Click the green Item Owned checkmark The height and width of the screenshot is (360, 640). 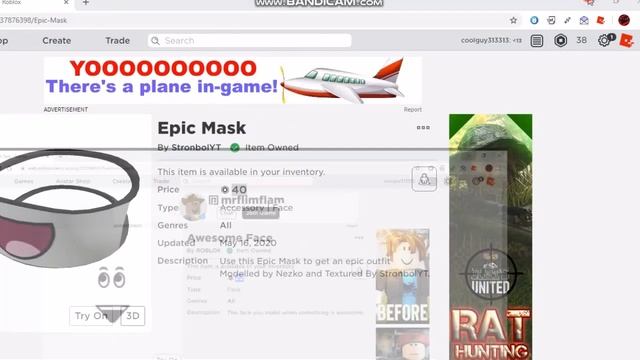click(x=235, y=147)
